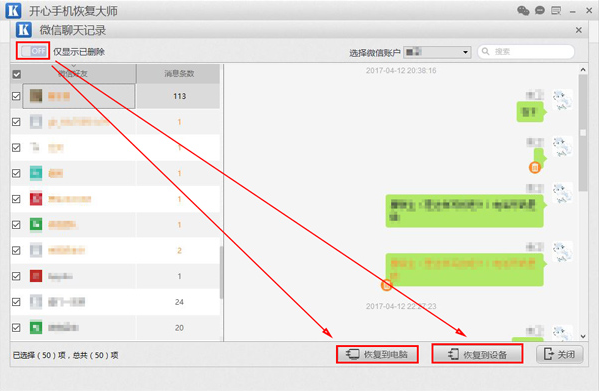Uncheck the select-all checkbox in header
Screen dimensions: 599x391
click(17, 74)
